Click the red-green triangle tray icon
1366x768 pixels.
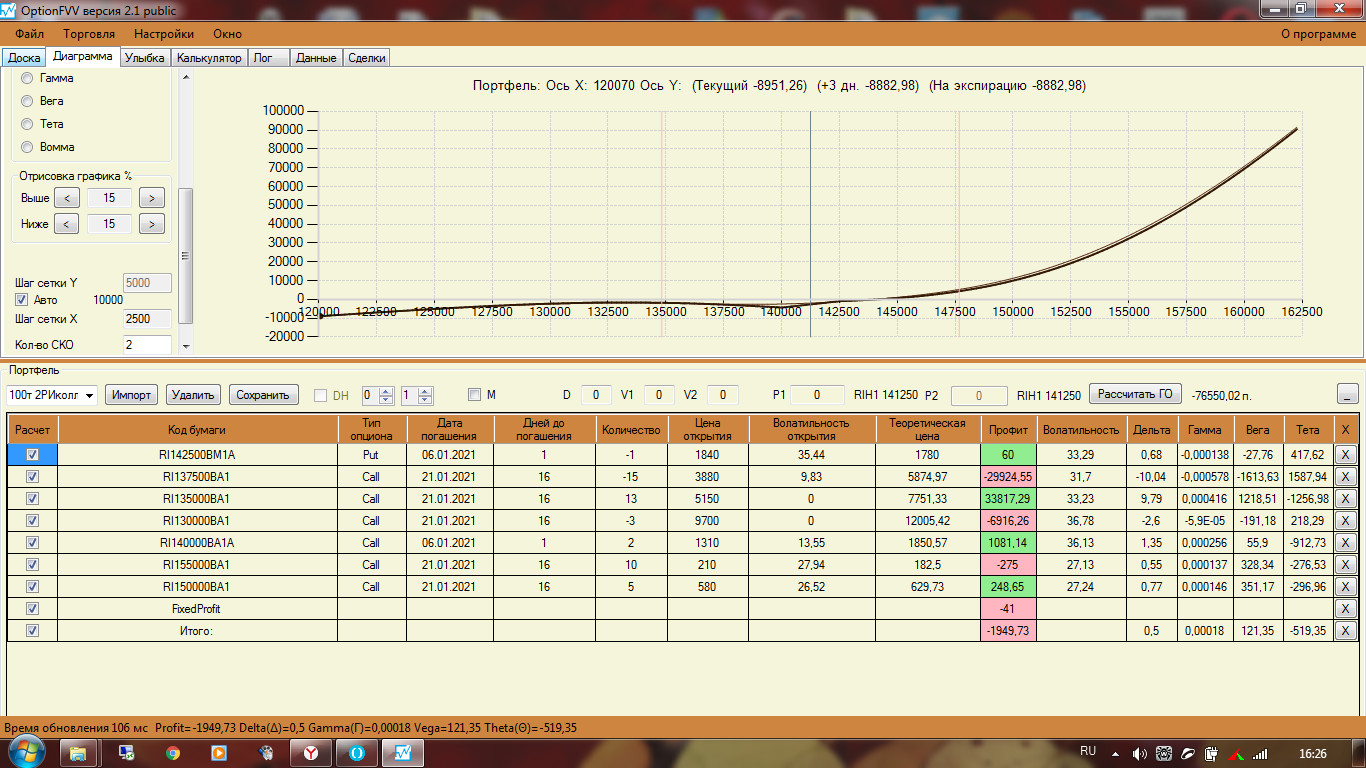(x=1236, y=753)
